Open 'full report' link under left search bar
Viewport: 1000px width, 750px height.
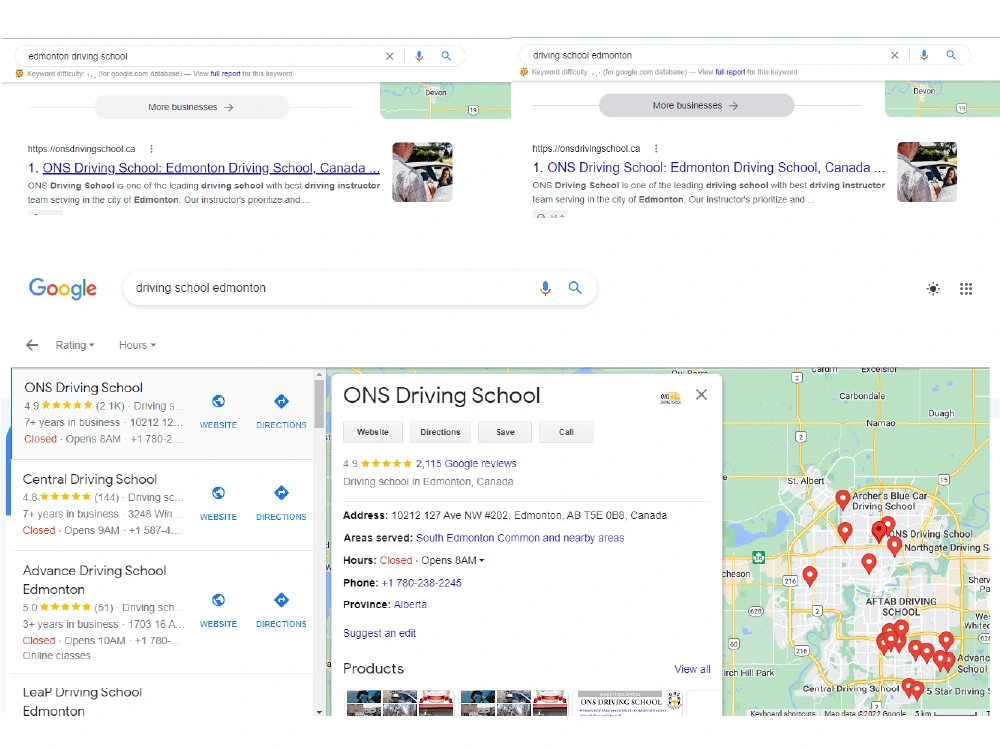[225, 73]
